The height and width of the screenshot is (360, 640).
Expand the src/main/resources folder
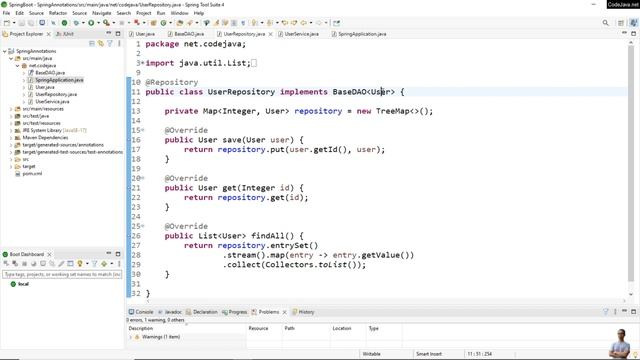[x=11, y=109]
